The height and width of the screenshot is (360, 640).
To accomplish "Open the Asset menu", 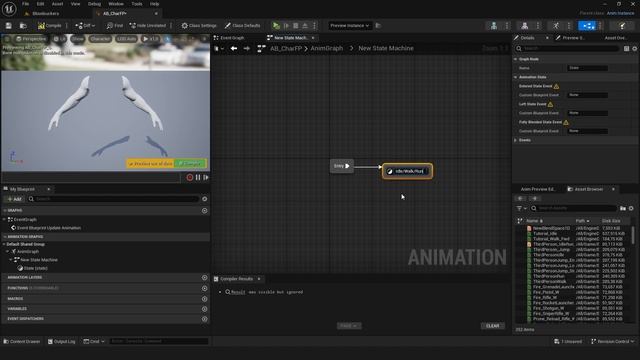I will (x=57, y=4).
